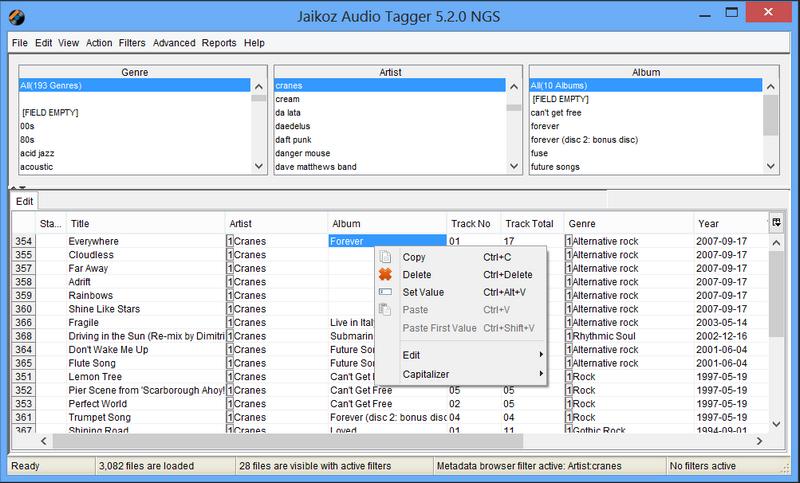Select row number 368 header
The image size is (800, 483).
23,336
